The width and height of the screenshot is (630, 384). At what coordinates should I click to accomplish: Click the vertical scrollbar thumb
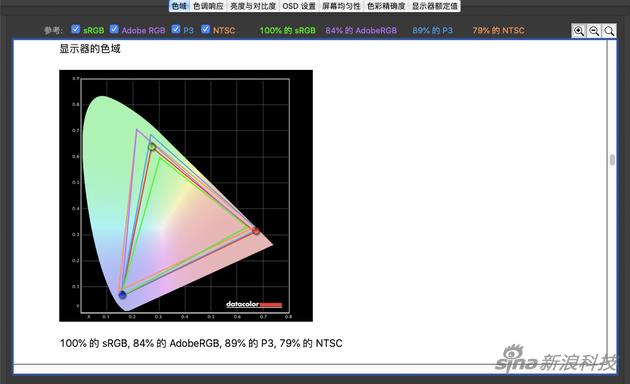(x=612, y=160)
